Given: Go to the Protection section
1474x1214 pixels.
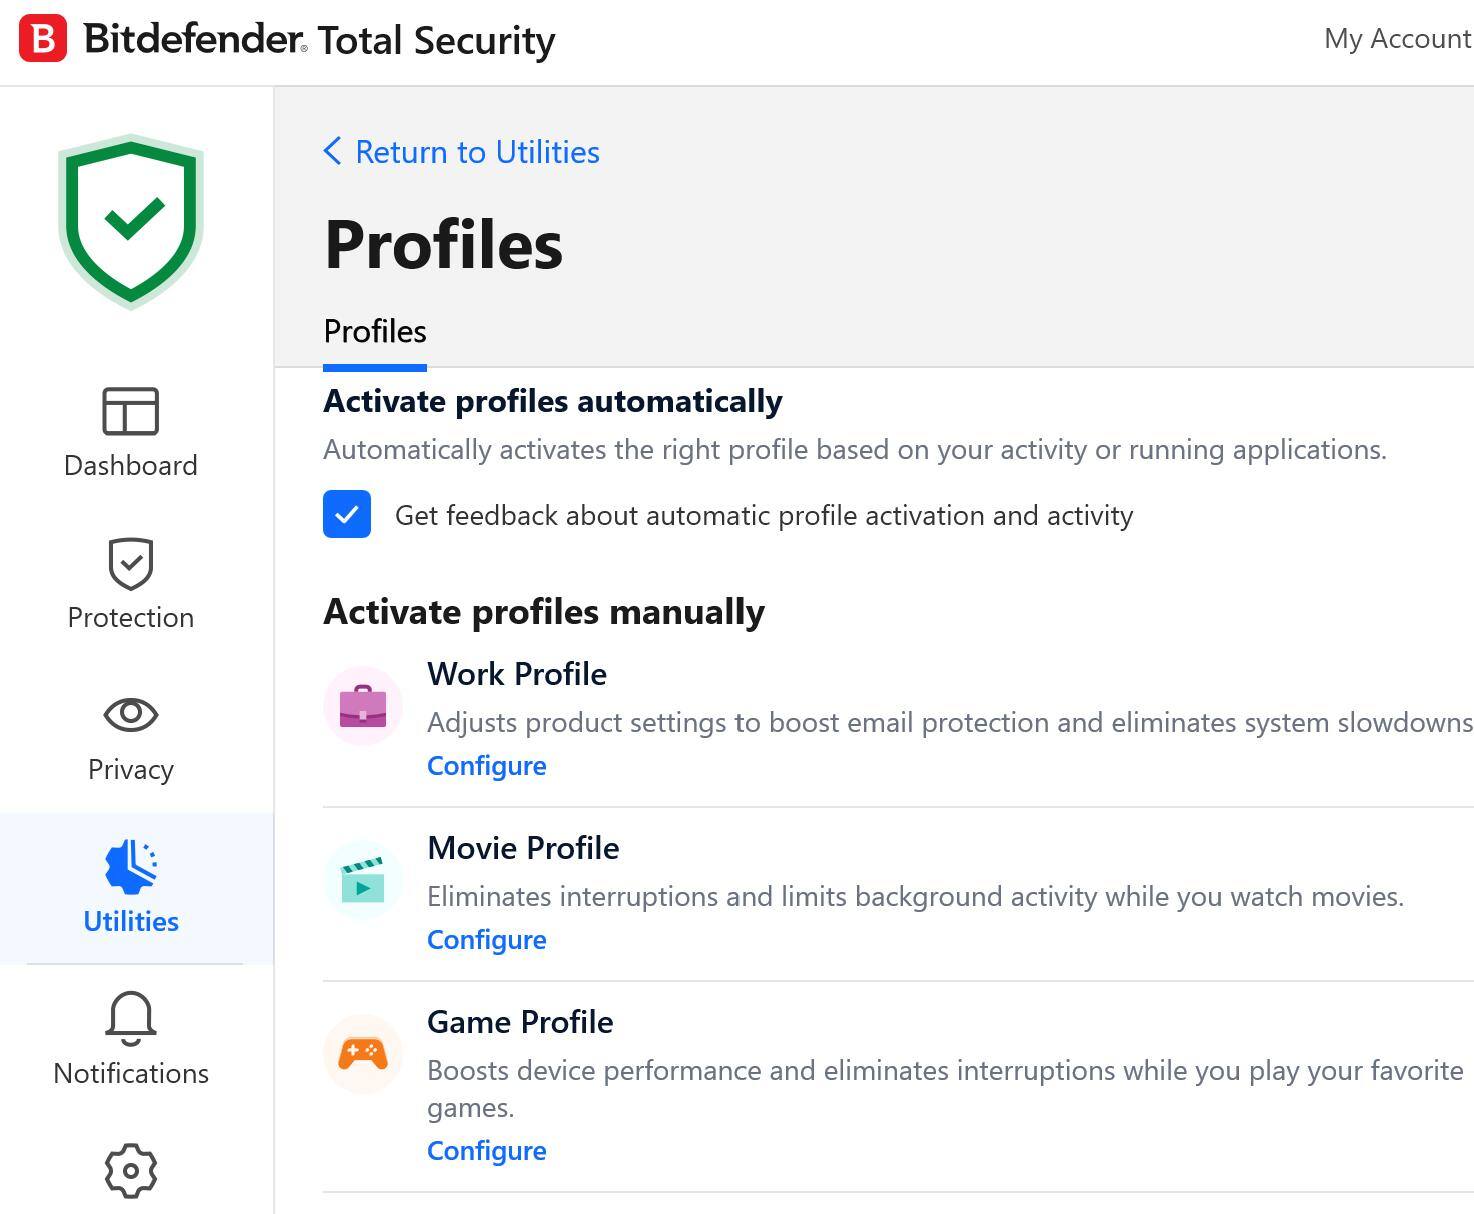Looking at the screenshot, I should pyautogui.click(x=131, y=585).
